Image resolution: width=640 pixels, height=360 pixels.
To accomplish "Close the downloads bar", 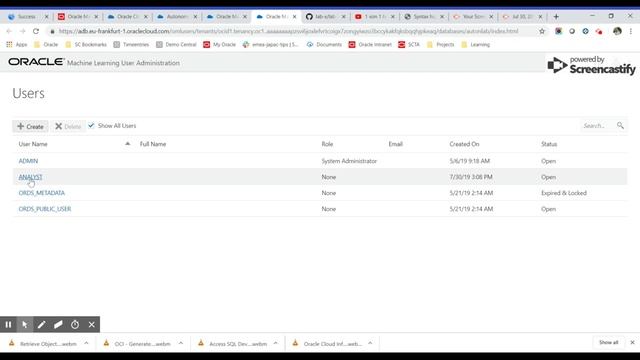I will (632, 342).
